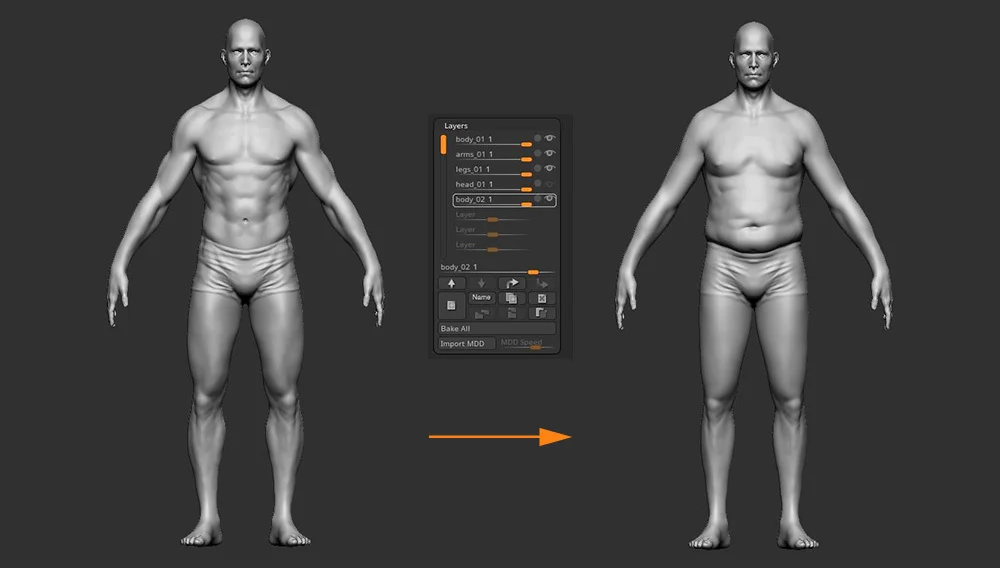
Task: Click the Layers panel title
Action: pos(455,126)
